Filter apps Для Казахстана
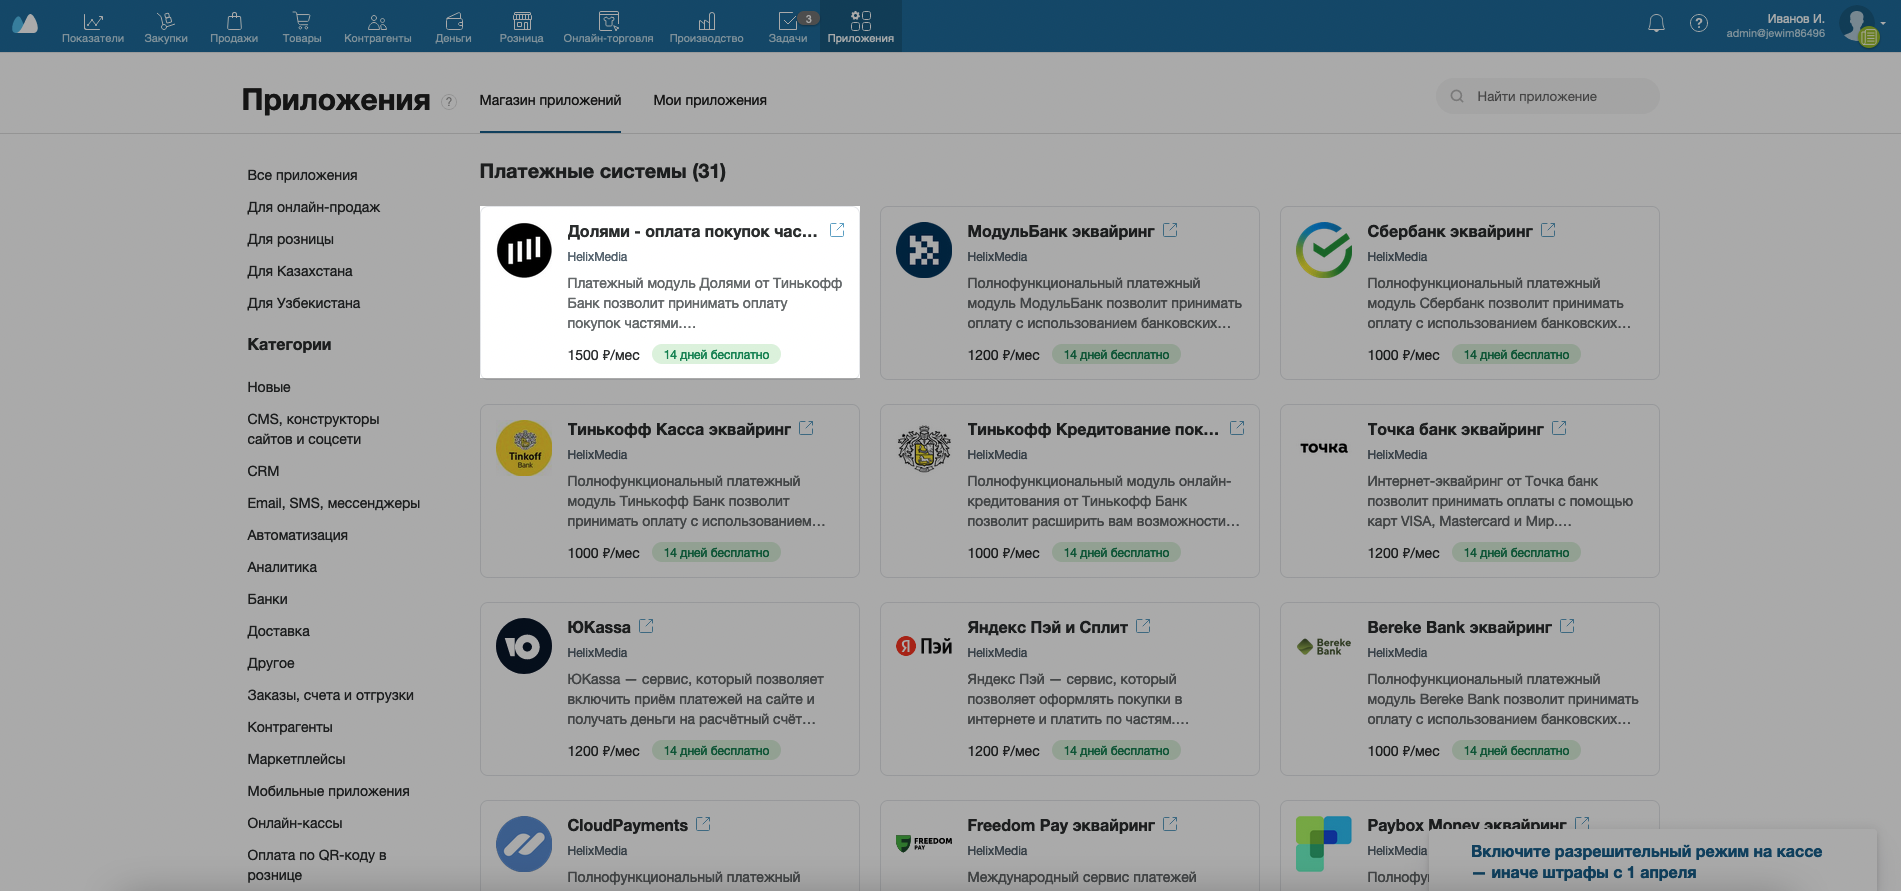 pos(300,271)
